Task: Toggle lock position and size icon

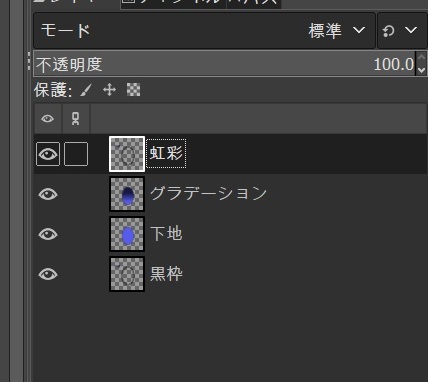Action: coord(109,90)
